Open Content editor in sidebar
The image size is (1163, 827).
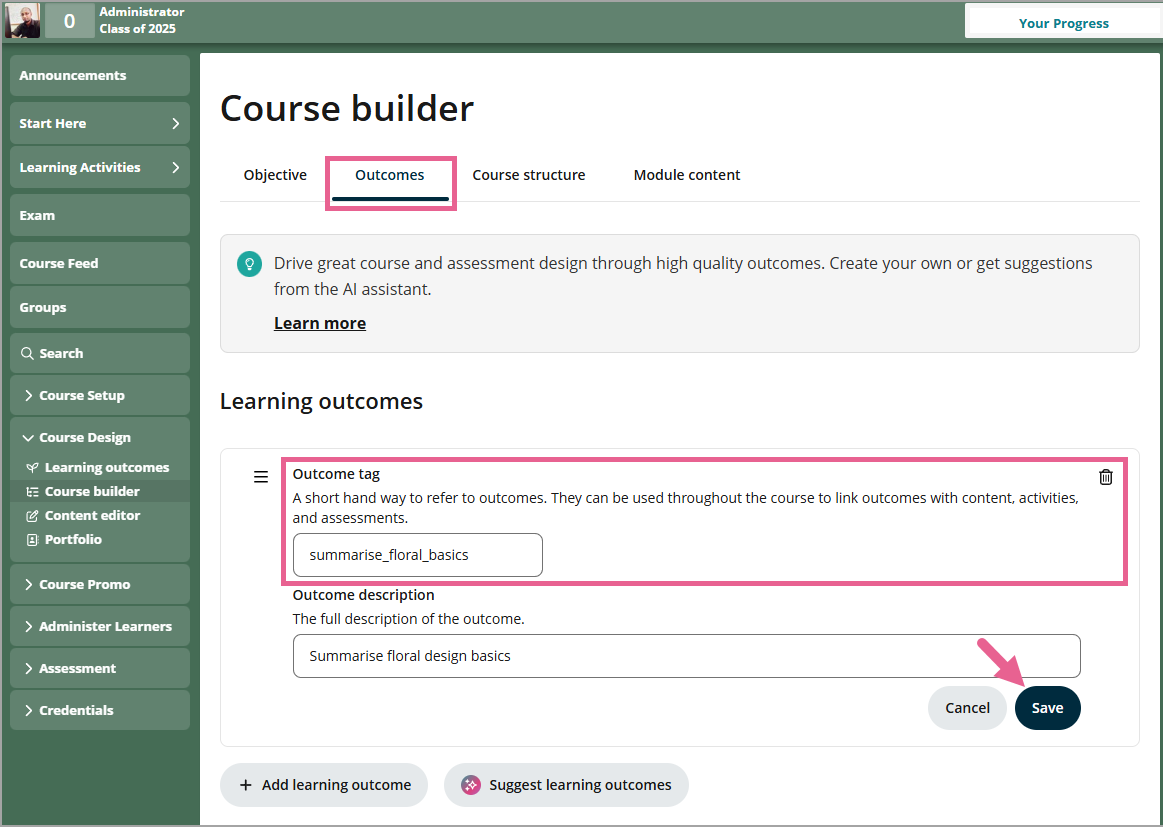tap(92, 515)
